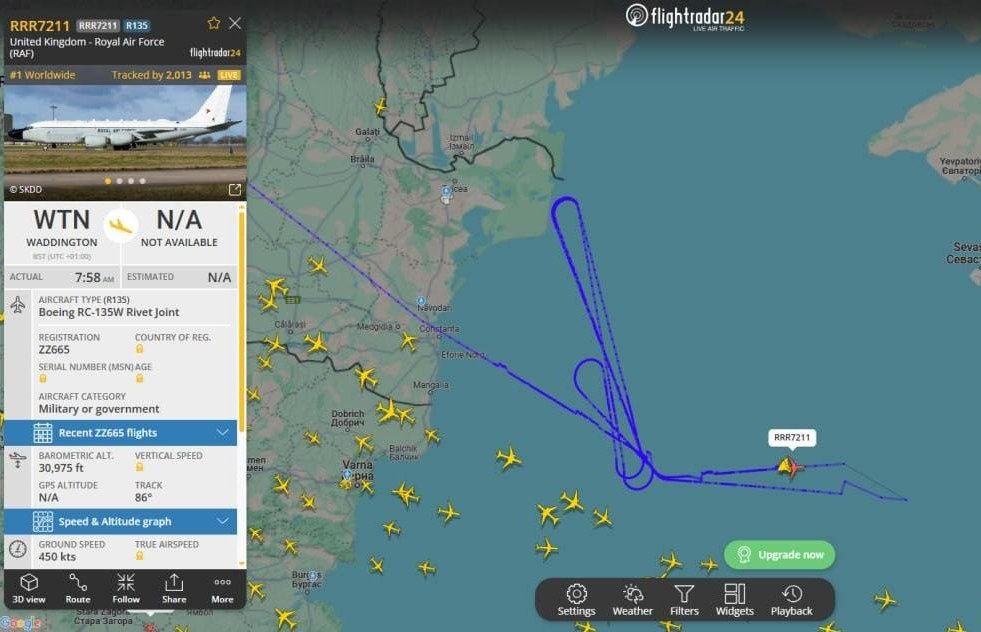Image resolution: width=981 pixels, height=632 pixels.
Task: Open the More options menu
Action: [222, 588]
